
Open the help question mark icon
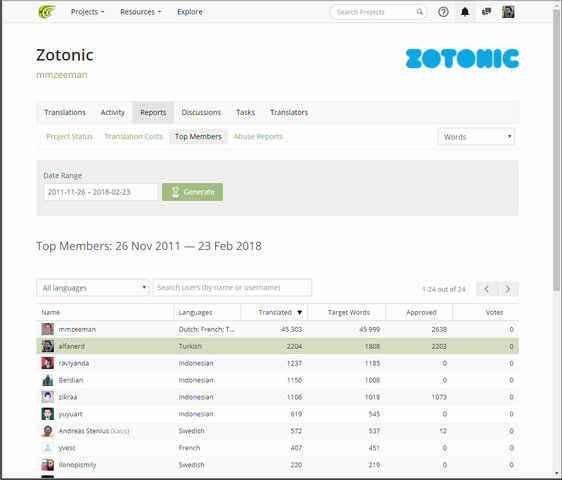click(443, 12)
